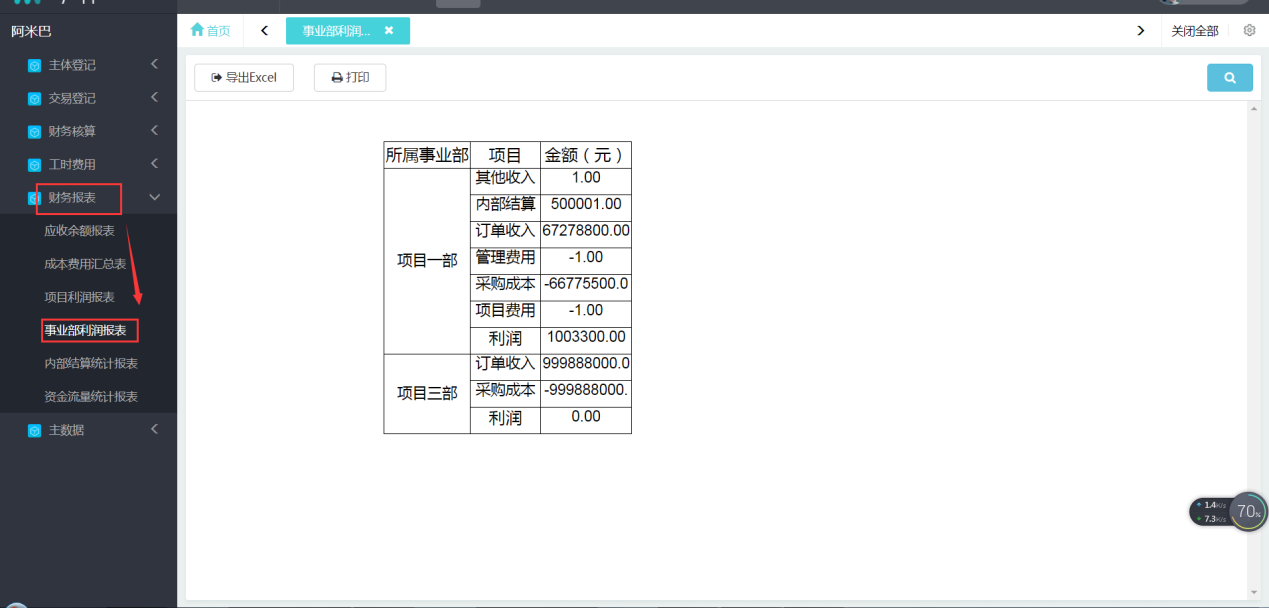The image size is (1269, 608).
Task: Expand the 主体登记 menu chevron
Action: click(155, 65)
